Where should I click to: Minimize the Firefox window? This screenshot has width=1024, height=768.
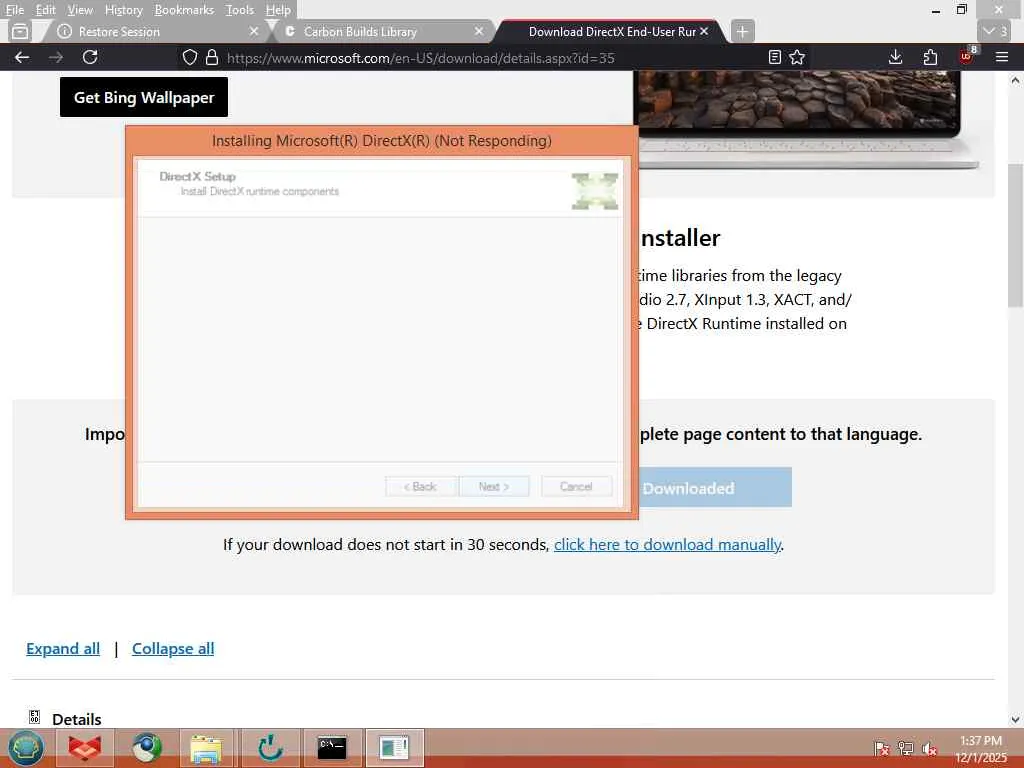(936, 10)
